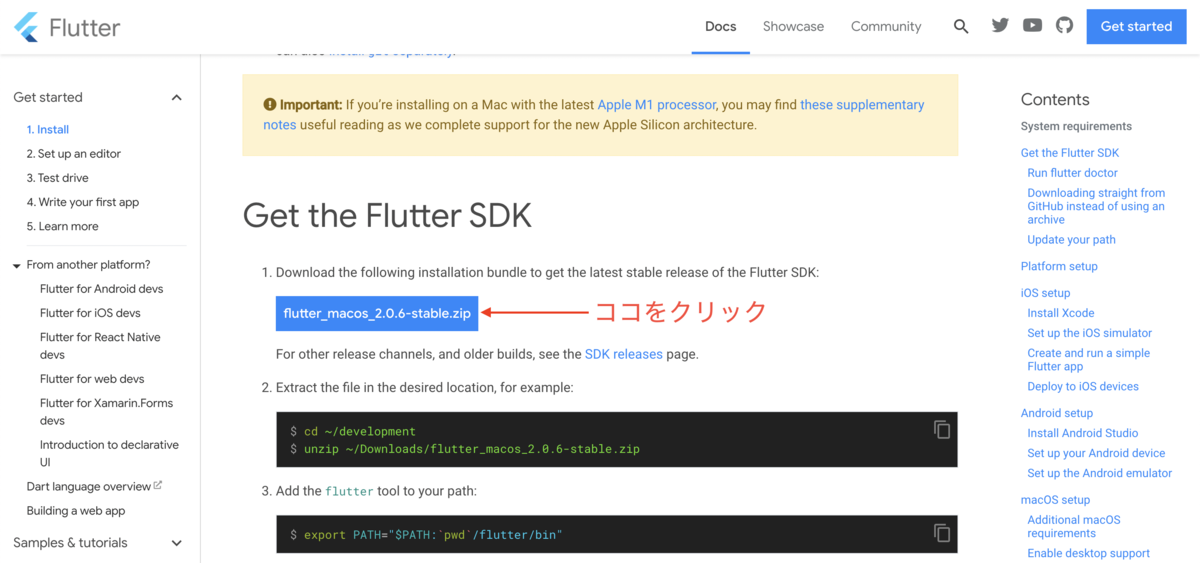The width and height of the screenshot is (1200, 563).
Task: Open Flutter for web devs
Action: pos(92,379)
